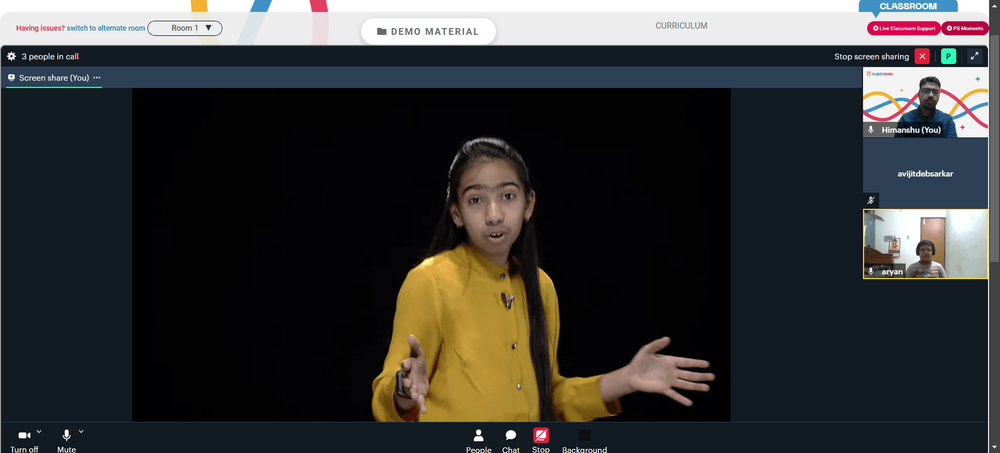Click mic icon on aryan tile
Viewport: 1000px width, 453px height.
click(871, 271)
